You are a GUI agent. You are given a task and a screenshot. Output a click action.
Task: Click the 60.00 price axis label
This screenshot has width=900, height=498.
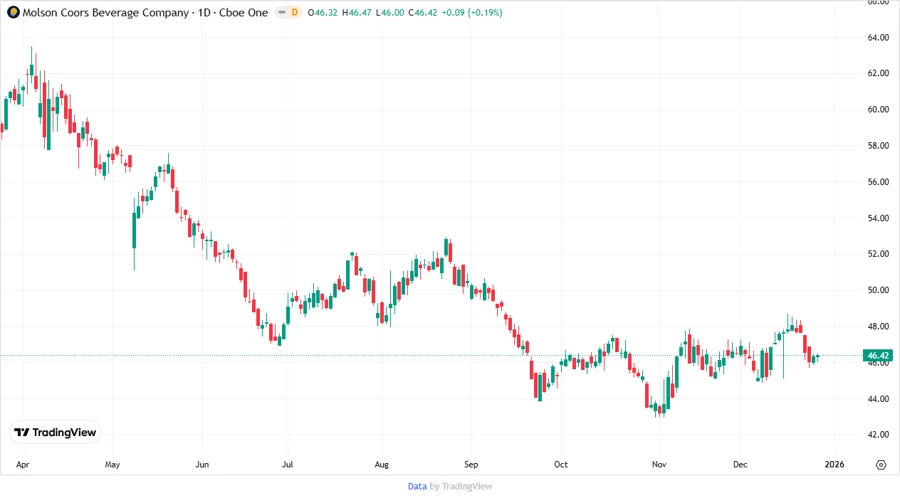pyautogui.click(x=878, y=110)
